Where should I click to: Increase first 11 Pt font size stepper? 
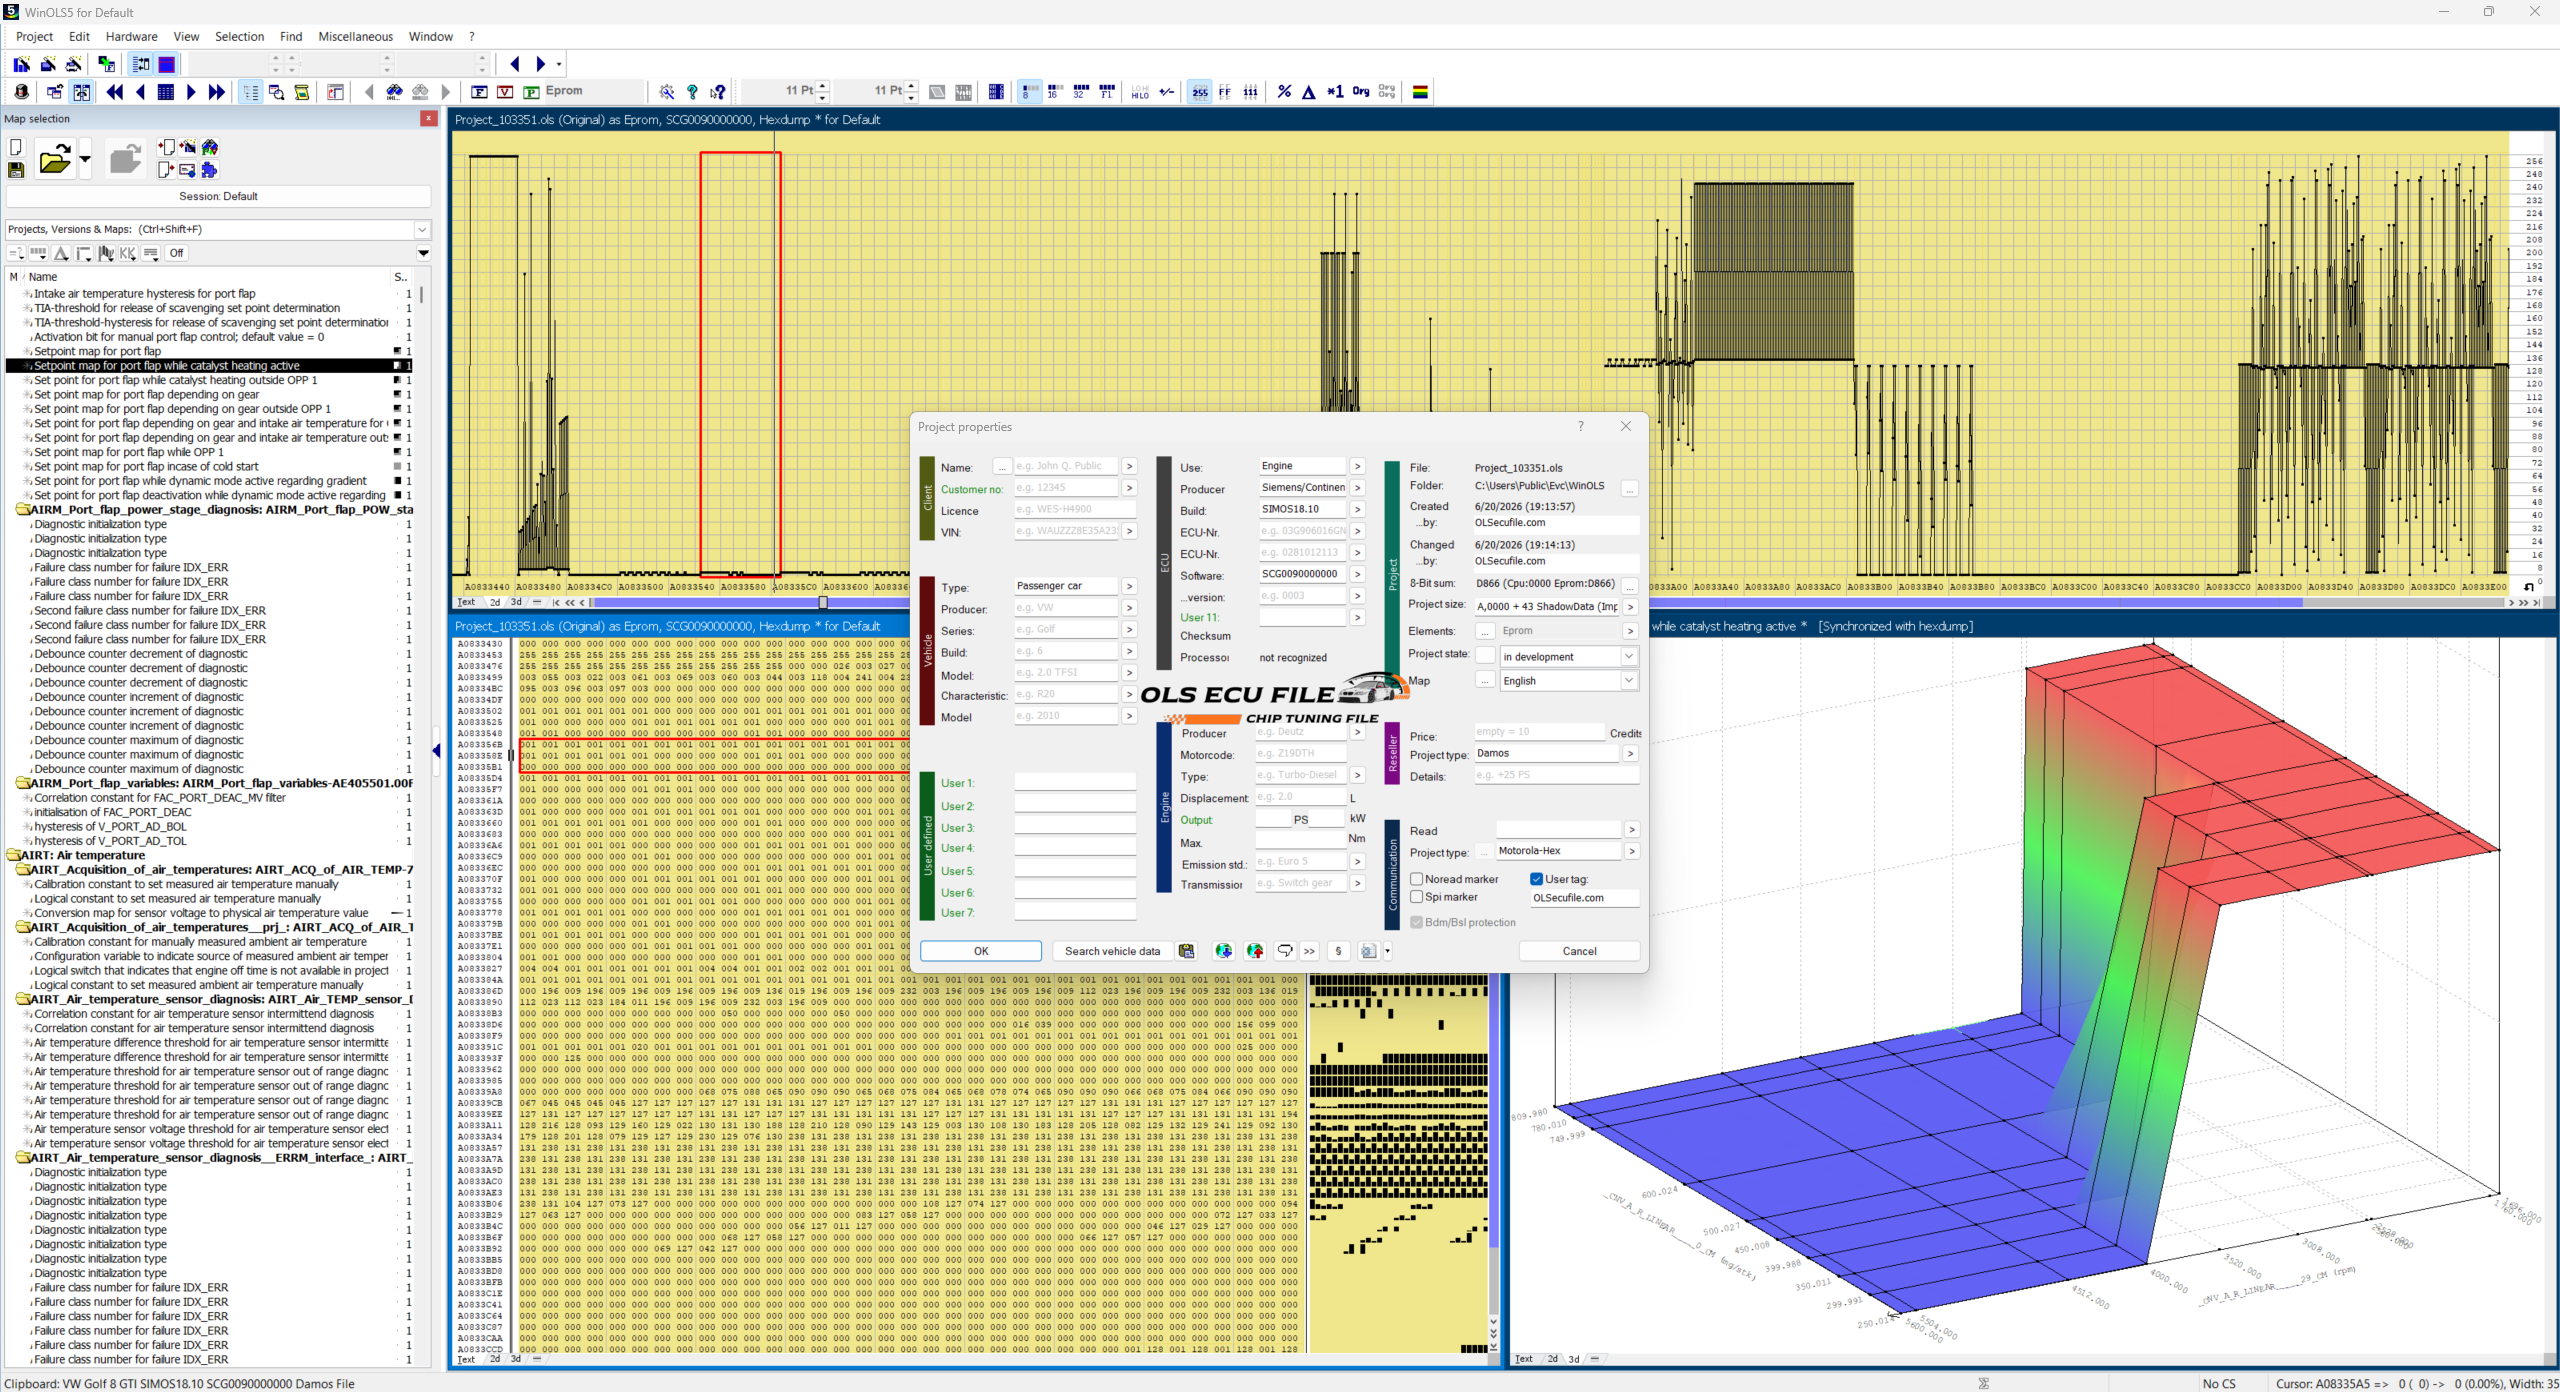823,87
